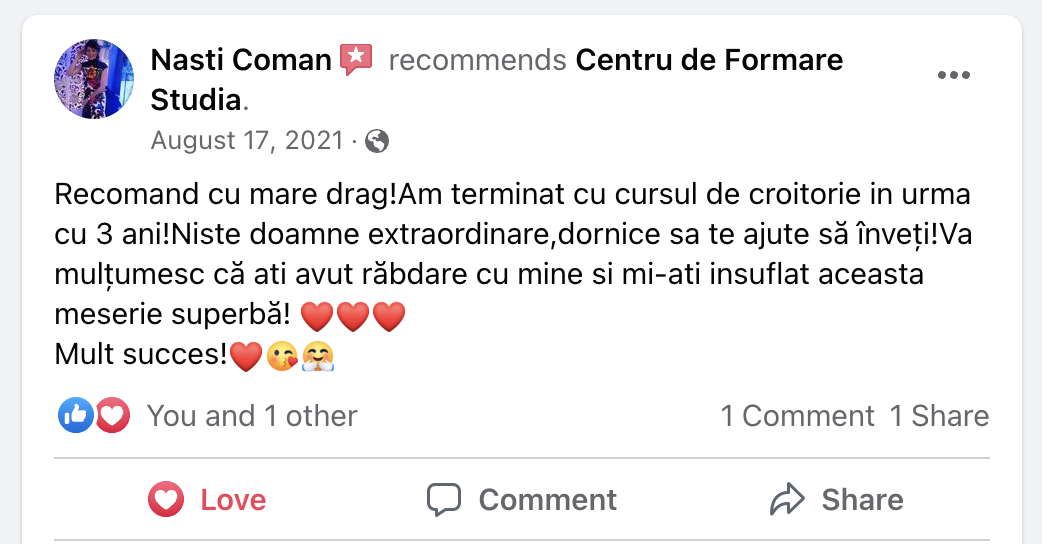Click the kissing face emoji
The width and height of the screenshot is (1042, 544).
point(283,355)
